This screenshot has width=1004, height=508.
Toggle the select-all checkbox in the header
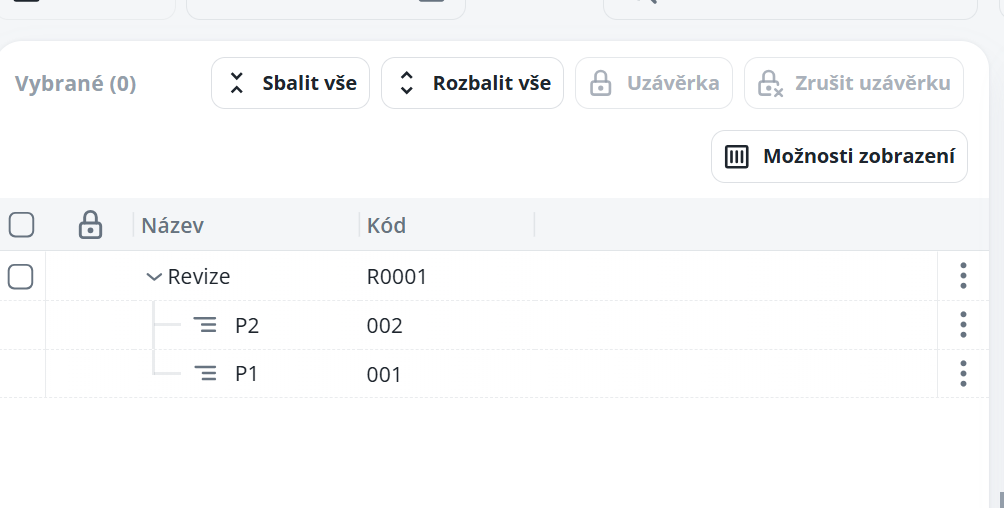[x=21, y=225]
